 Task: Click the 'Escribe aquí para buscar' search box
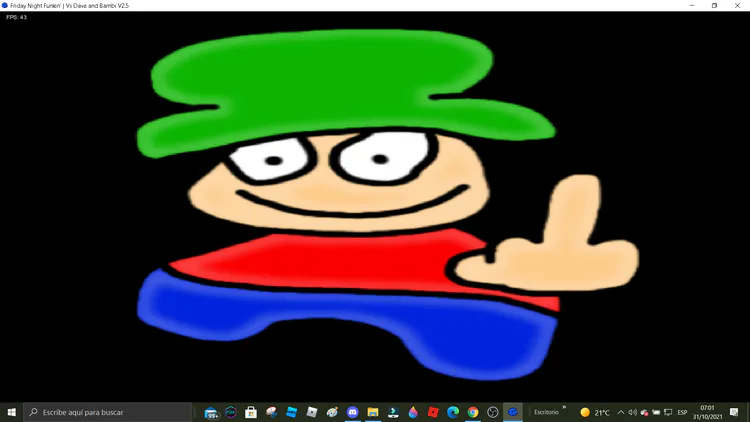point(108,412)
